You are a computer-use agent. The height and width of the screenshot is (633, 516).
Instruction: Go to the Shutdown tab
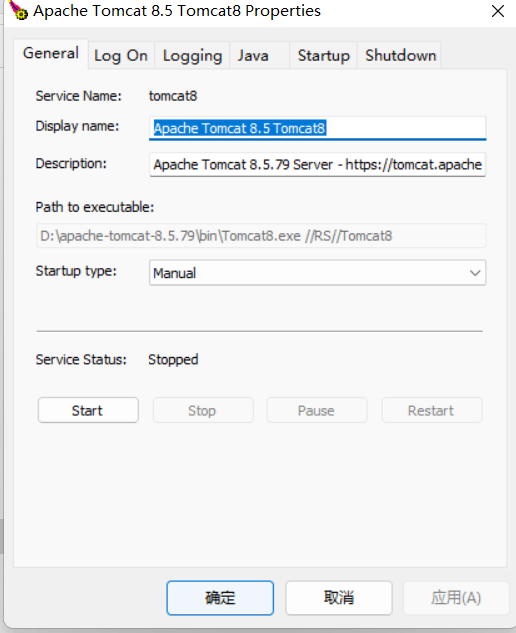pyautogui.click(x=399, y=56)
